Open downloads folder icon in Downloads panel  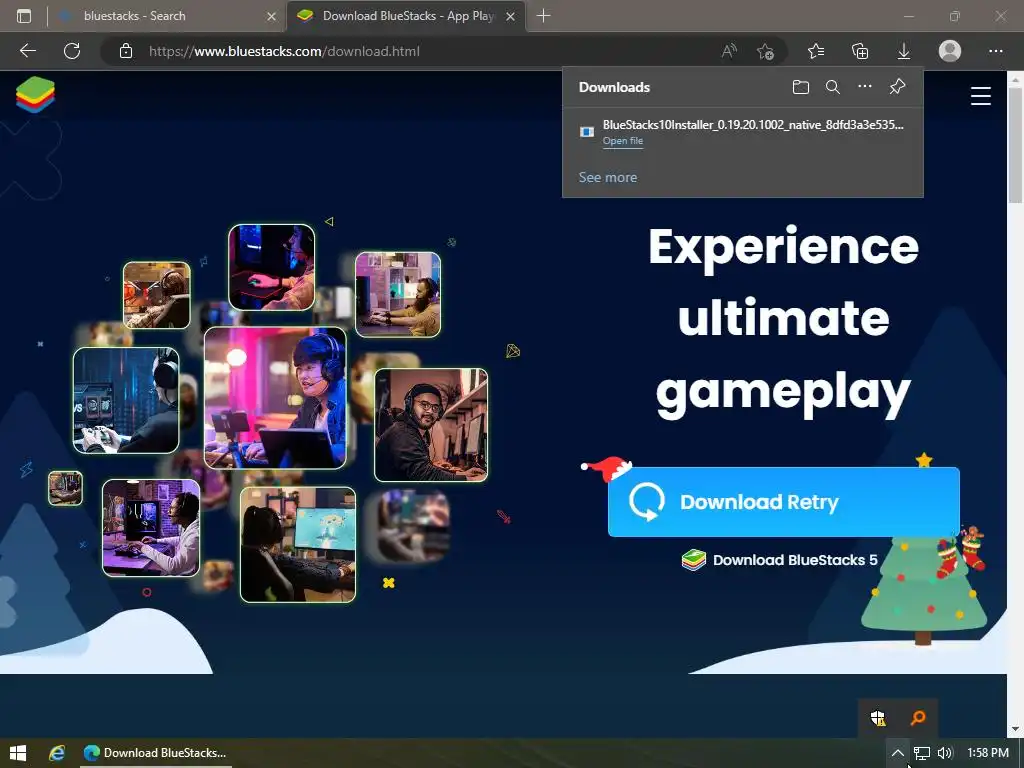801,87
